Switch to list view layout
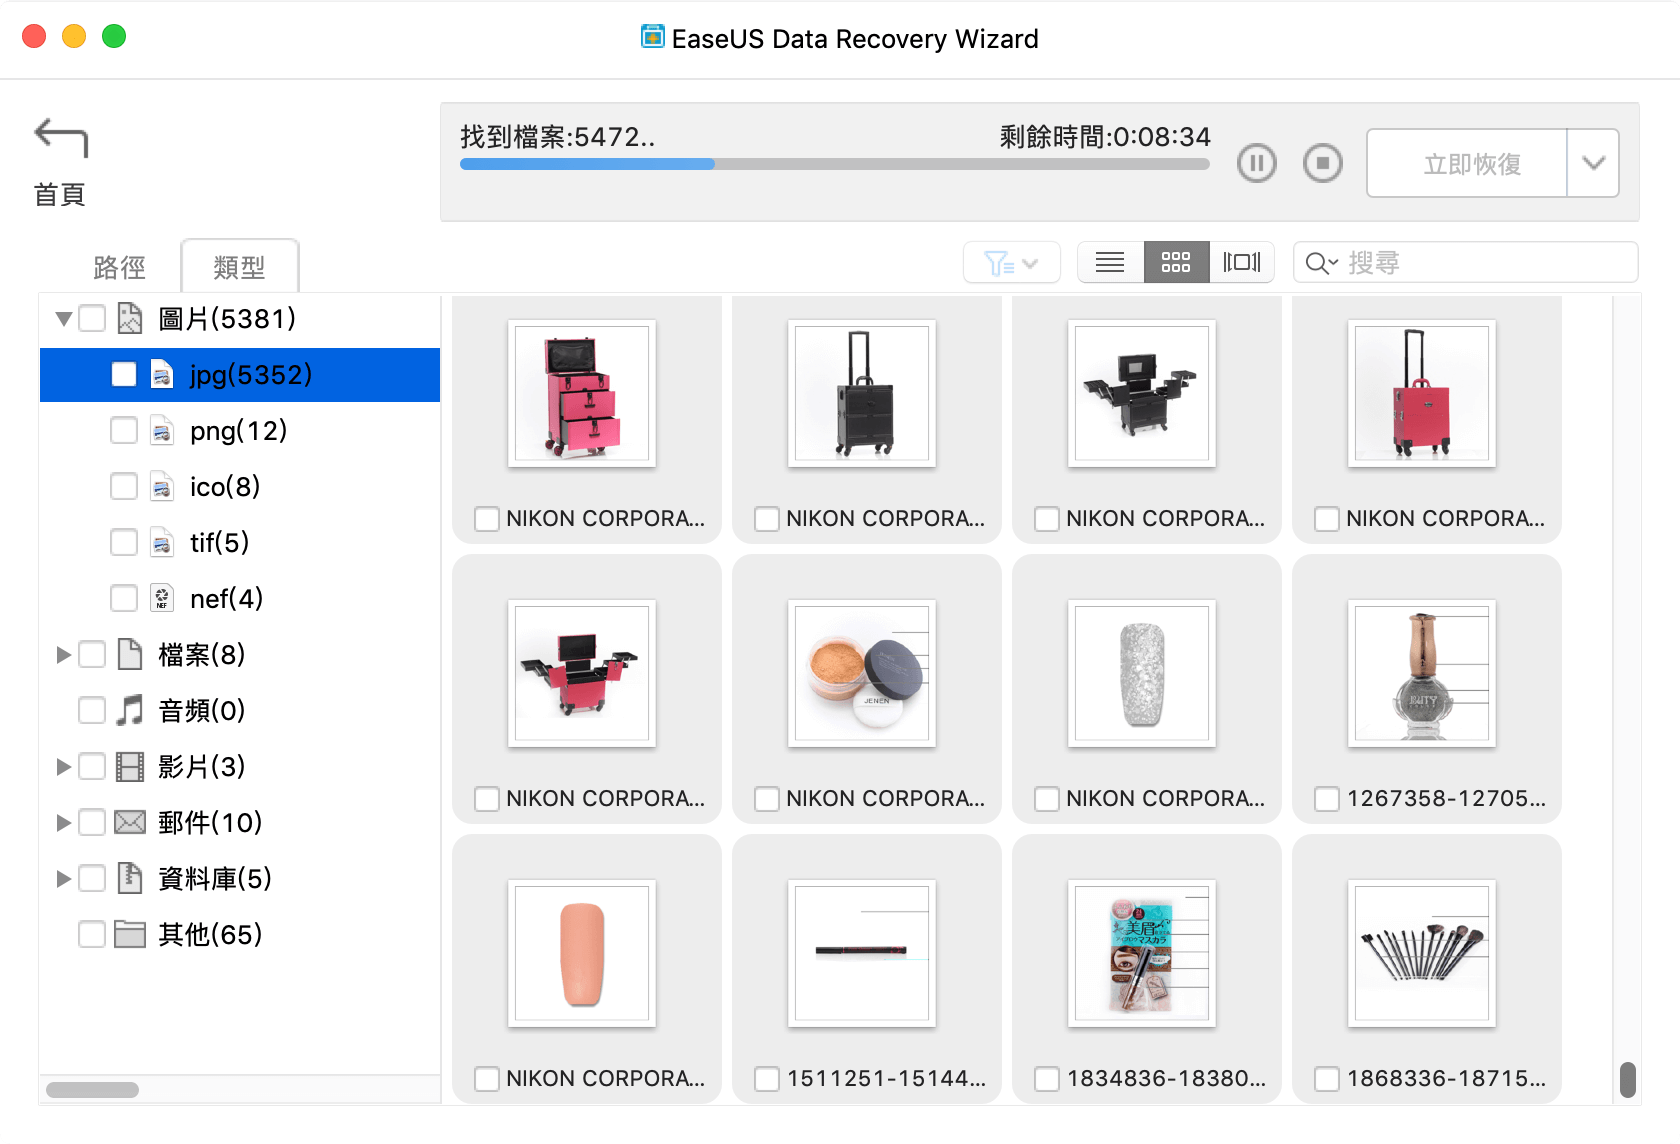Viewport: 1680px width, 1144px height. [1110, 263]
